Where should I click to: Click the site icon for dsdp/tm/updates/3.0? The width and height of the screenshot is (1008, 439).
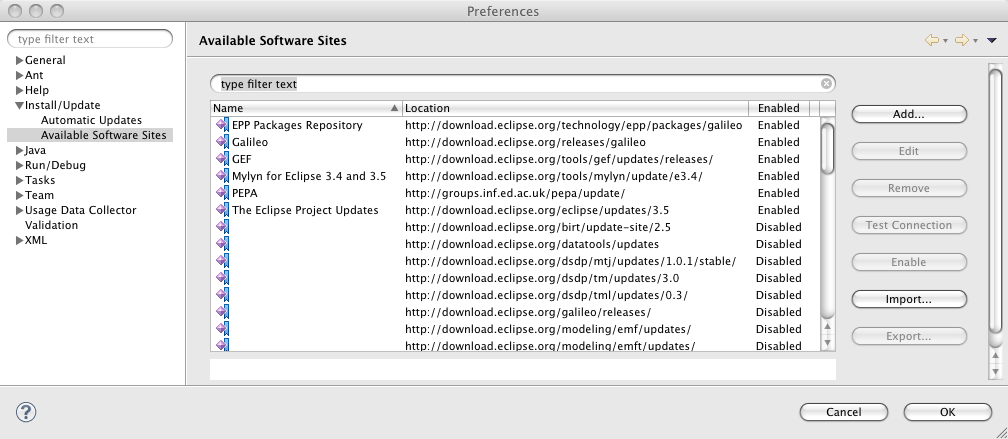(x=222, y=278)
